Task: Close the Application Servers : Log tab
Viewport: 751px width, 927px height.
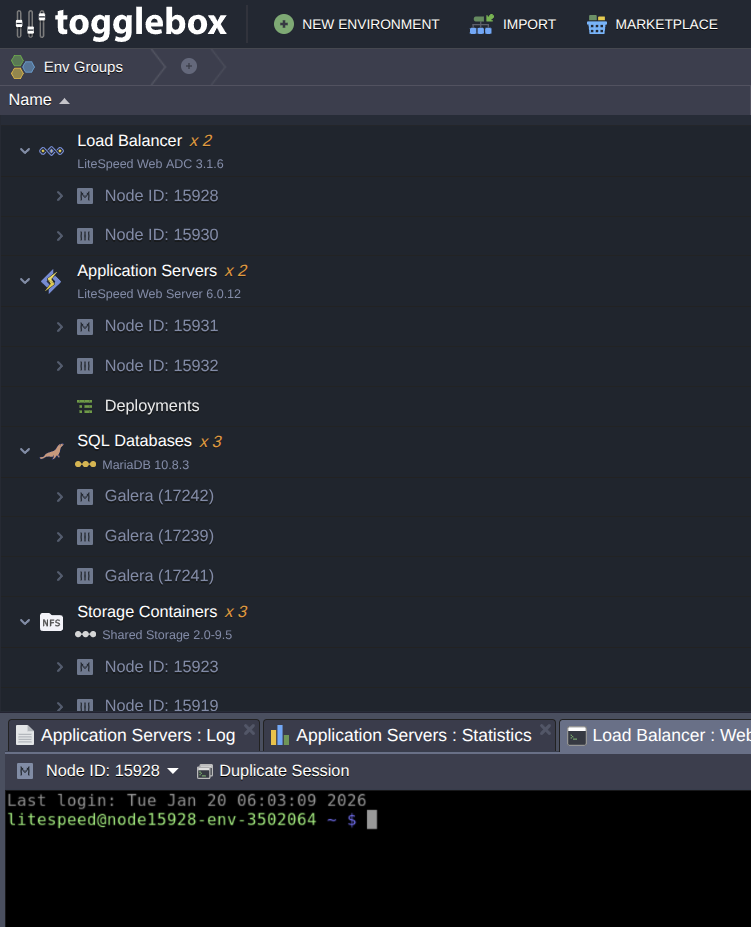Action: [250, 729]
